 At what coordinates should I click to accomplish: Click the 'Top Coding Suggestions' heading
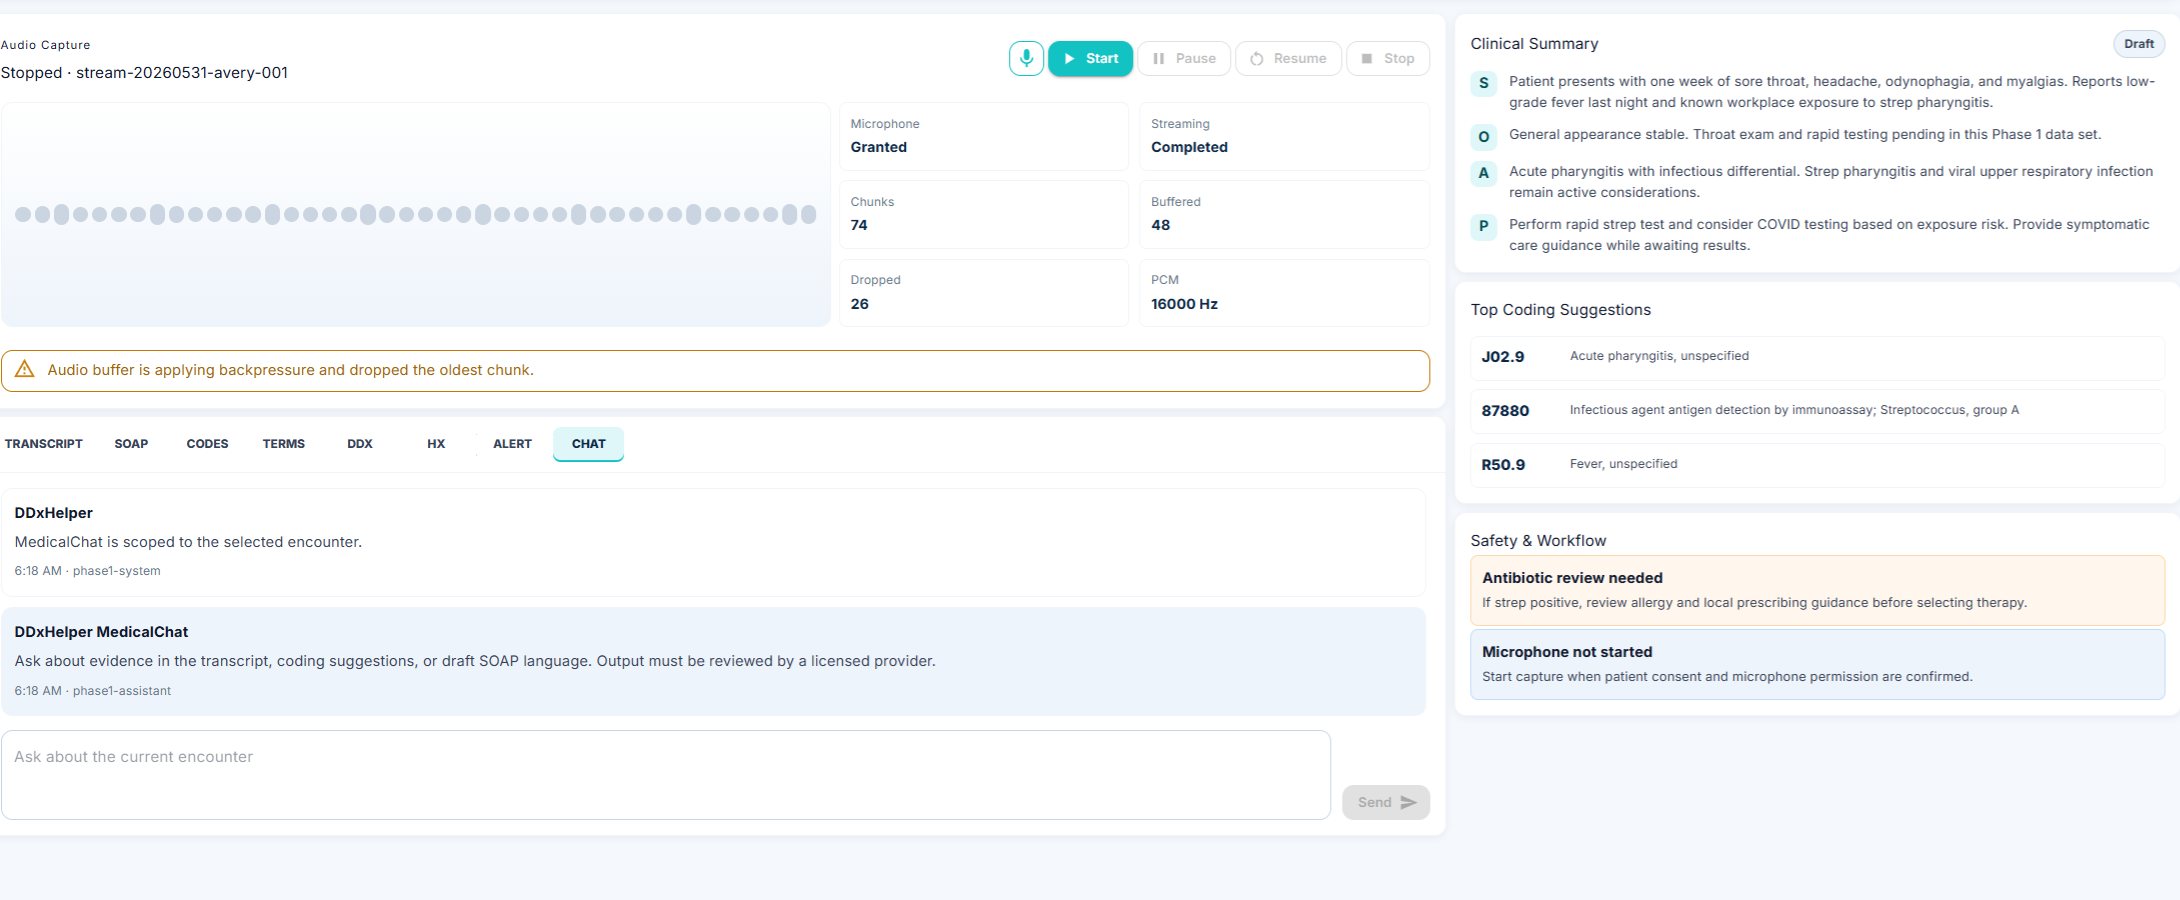(x=1560, y=310)
